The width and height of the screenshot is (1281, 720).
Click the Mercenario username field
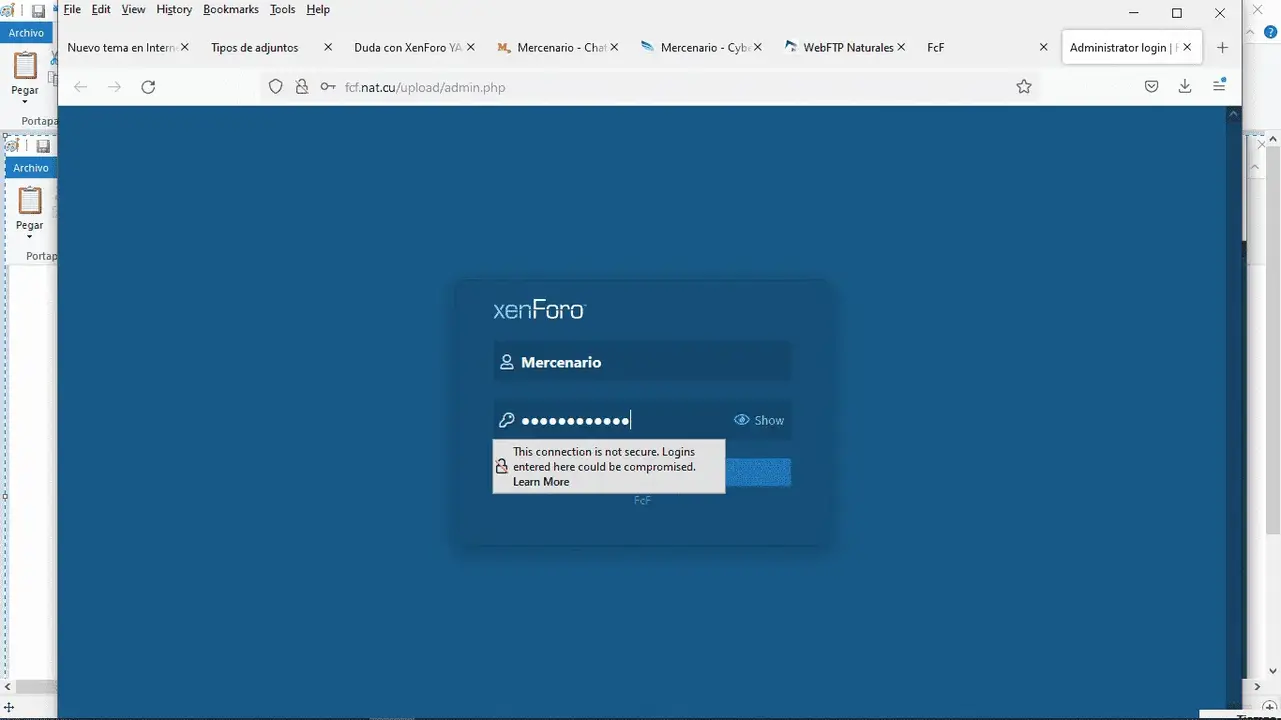642,362
